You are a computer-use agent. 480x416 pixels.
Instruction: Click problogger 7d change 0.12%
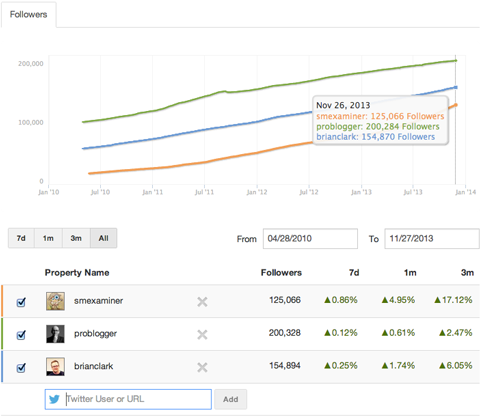pos(341,333)
